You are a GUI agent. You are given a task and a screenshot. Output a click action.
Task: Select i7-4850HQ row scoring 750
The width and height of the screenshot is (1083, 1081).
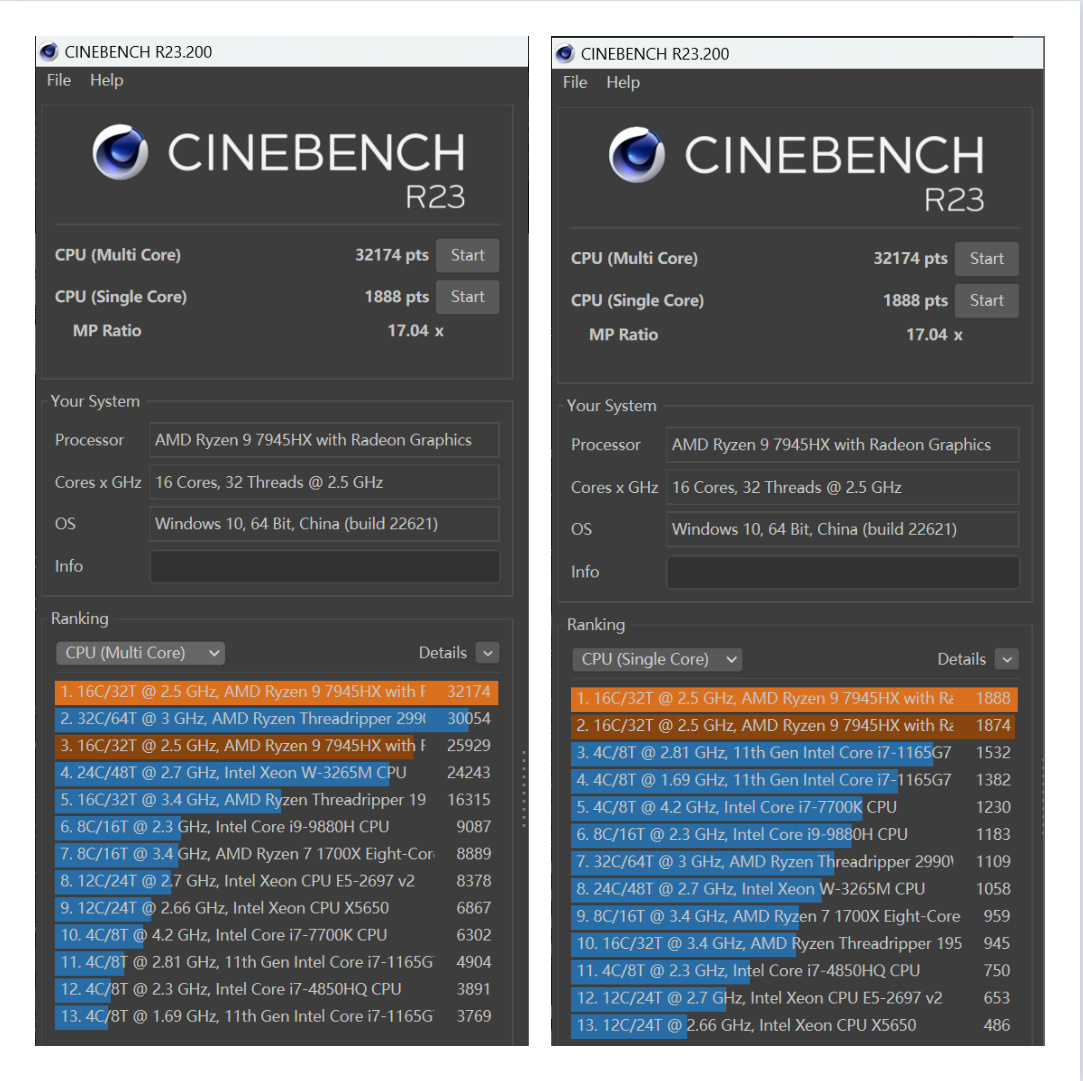794,971
